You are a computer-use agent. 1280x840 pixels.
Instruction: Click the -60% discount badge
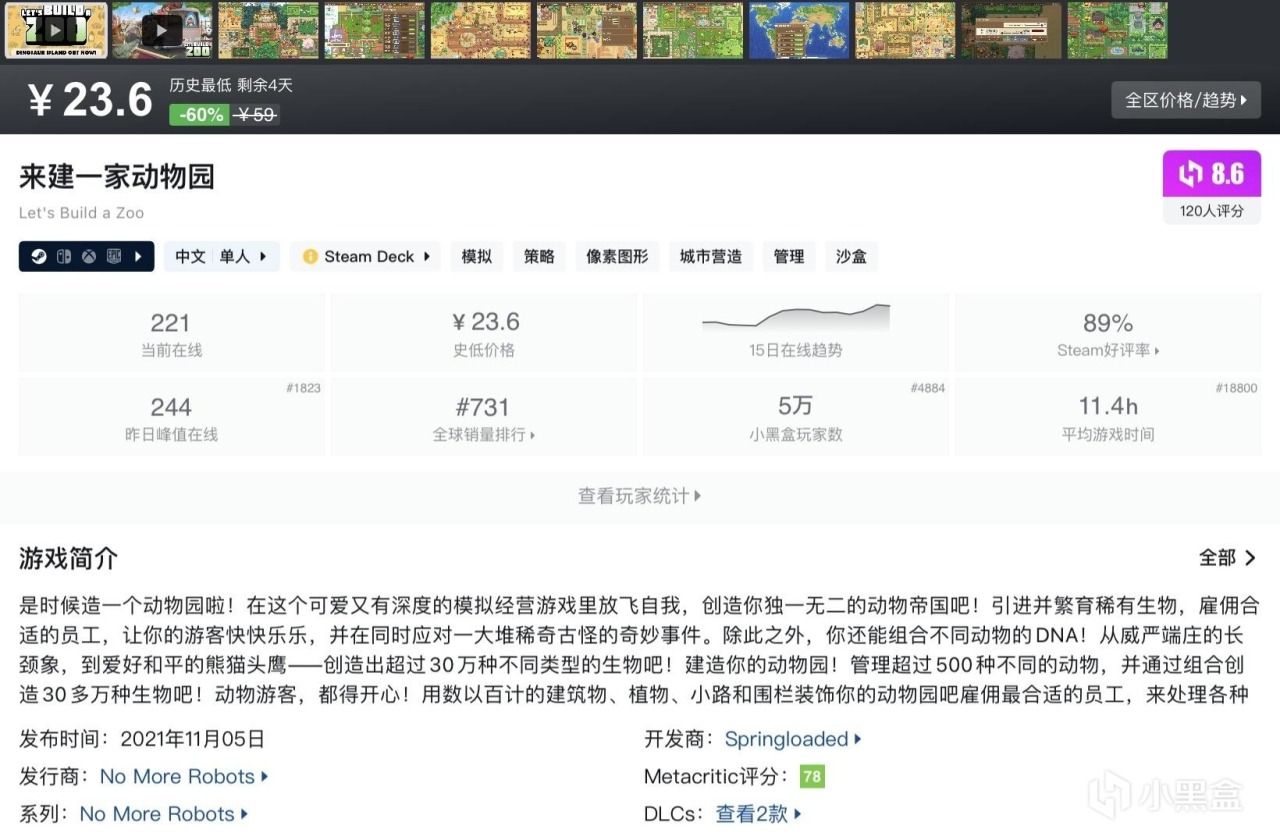201,115
